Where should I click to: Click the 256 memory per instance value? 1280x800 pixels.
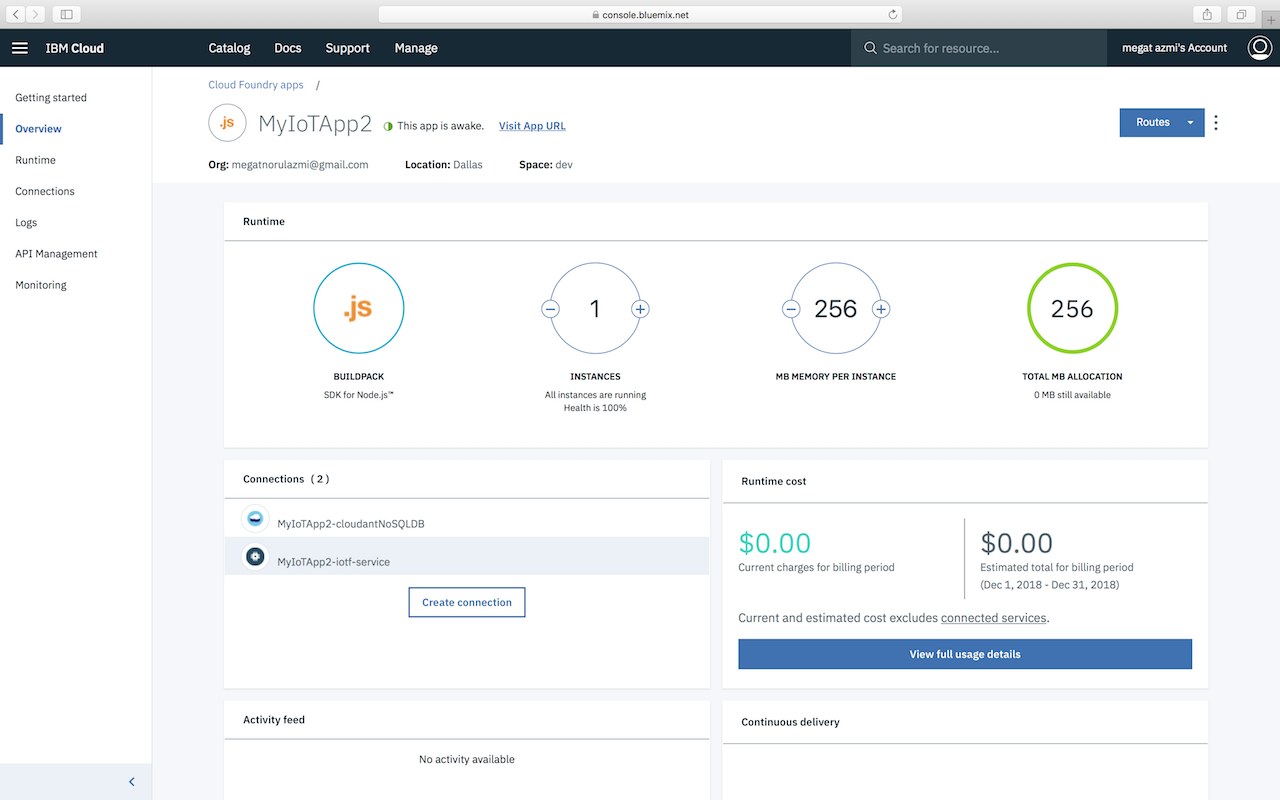(x=836, y=309)
